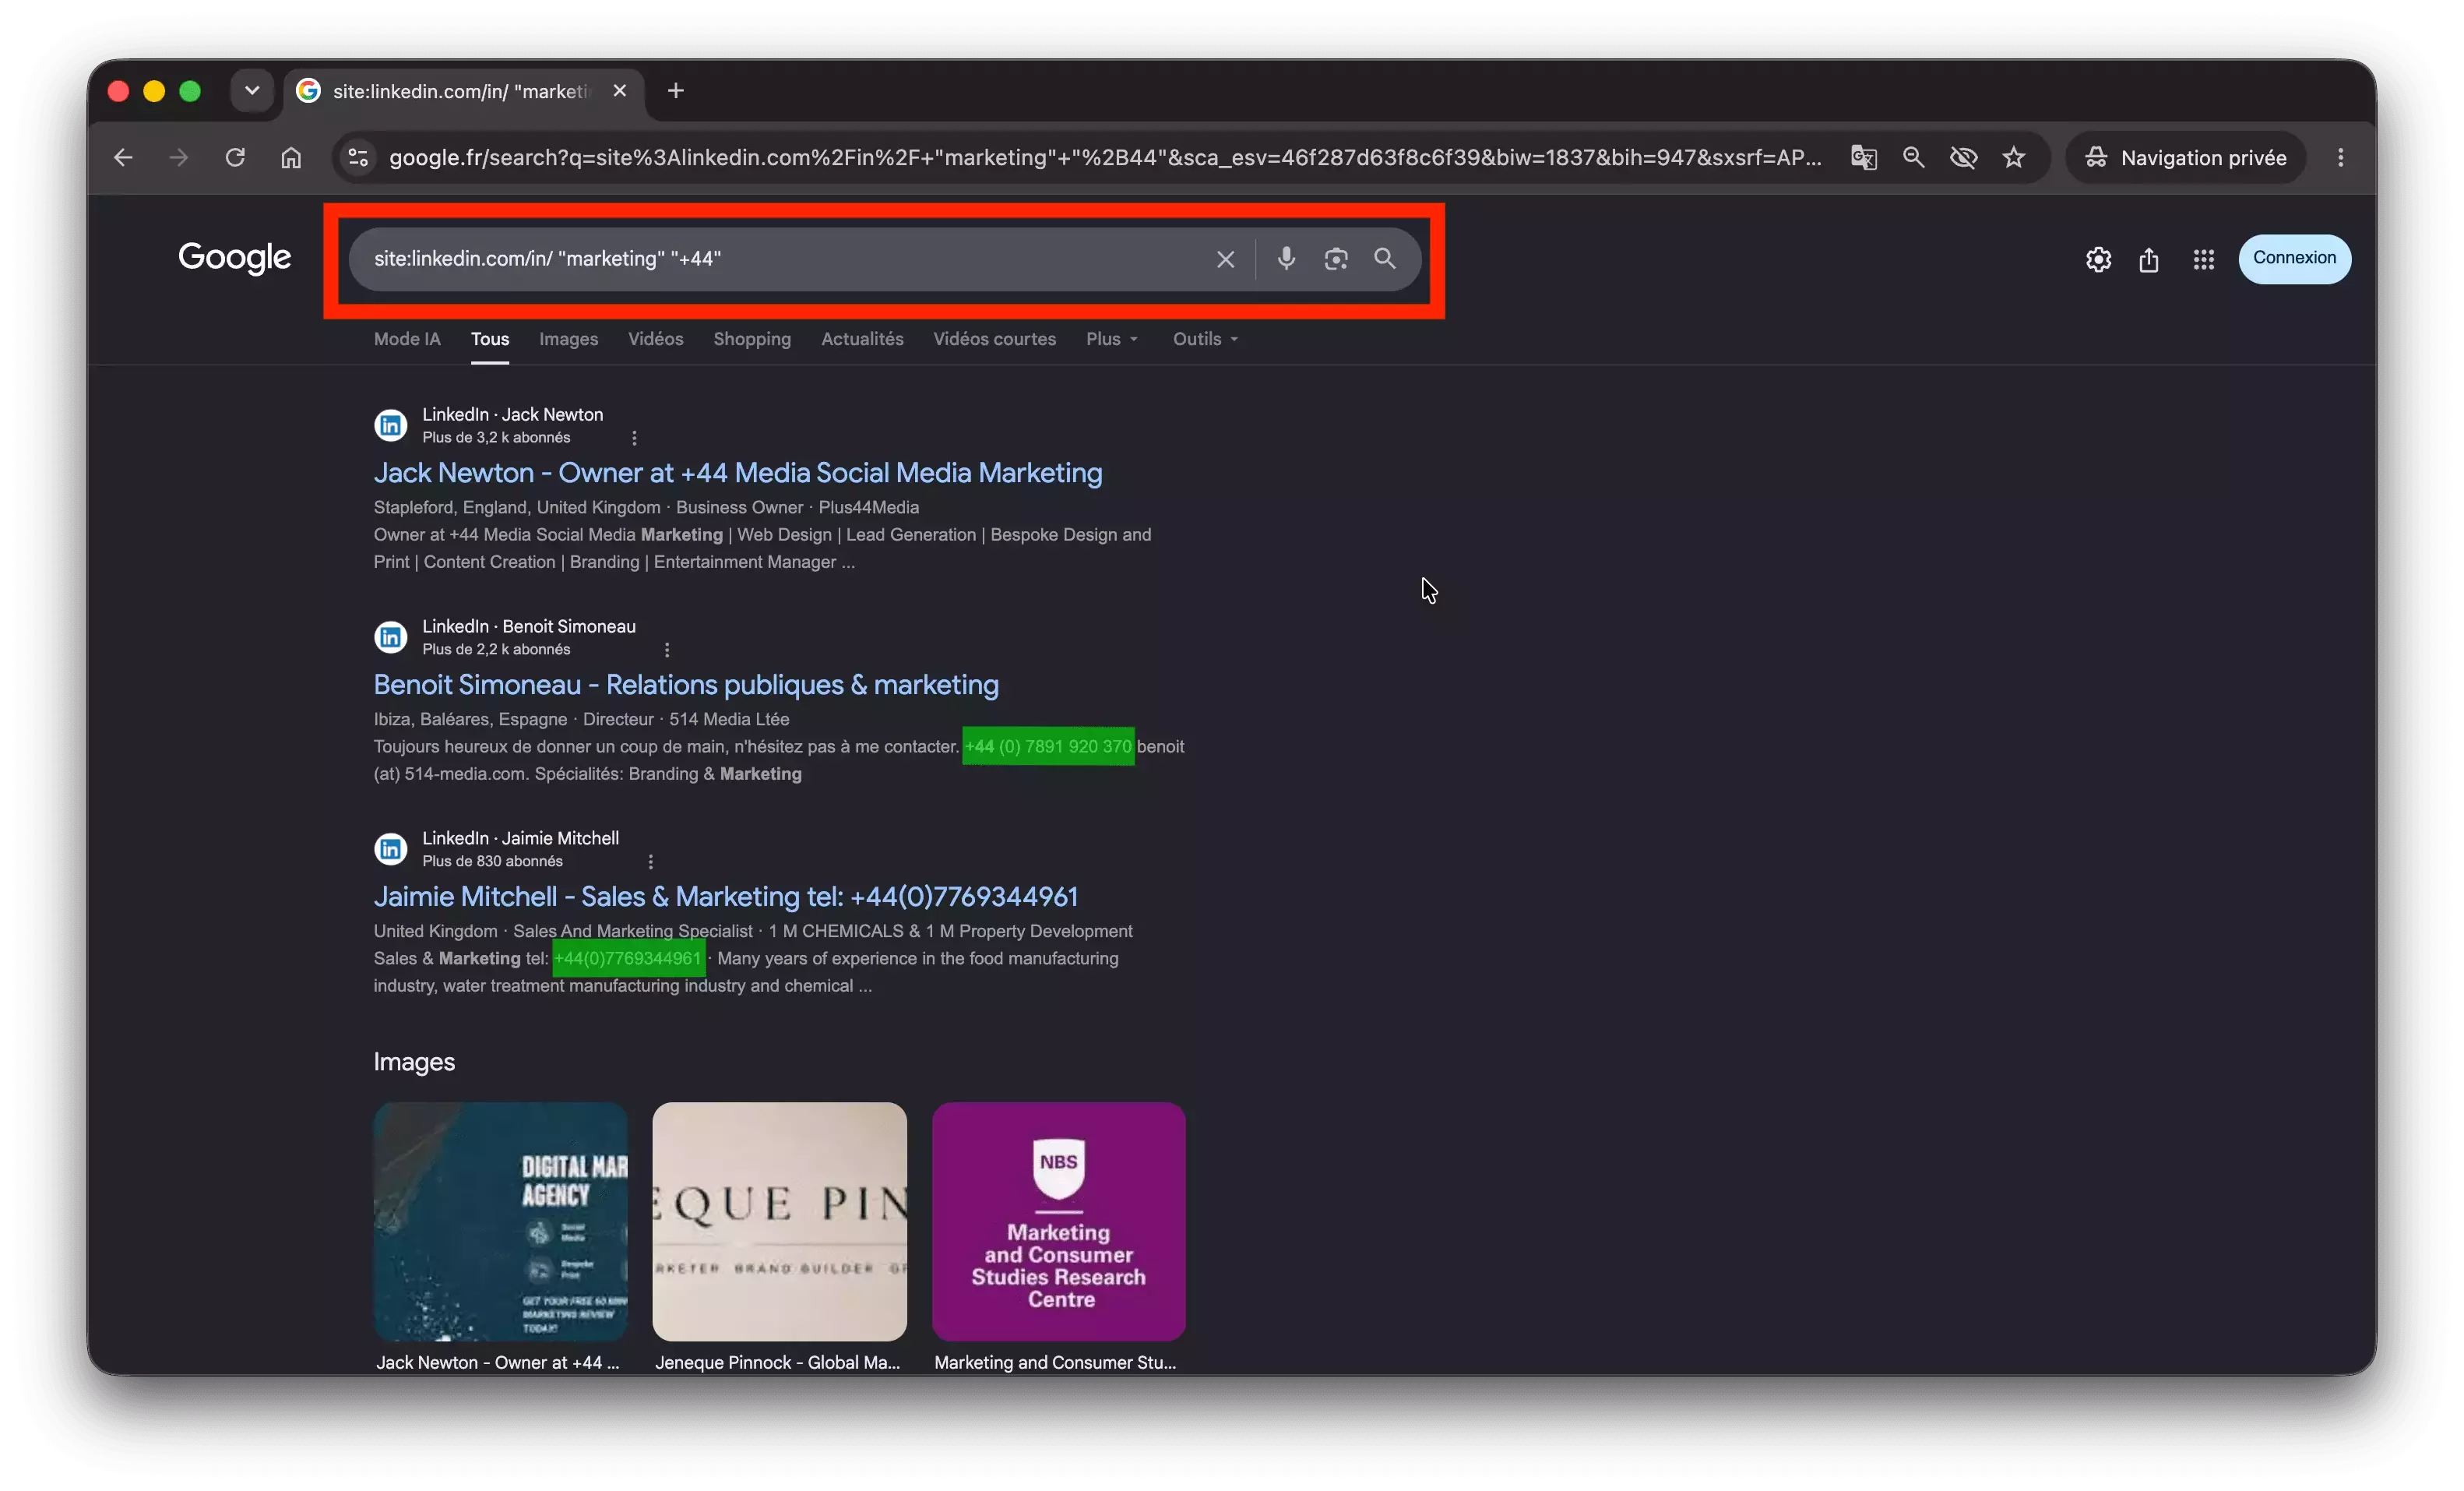Open Google quick settings gear icon

tap(2098, 259)
